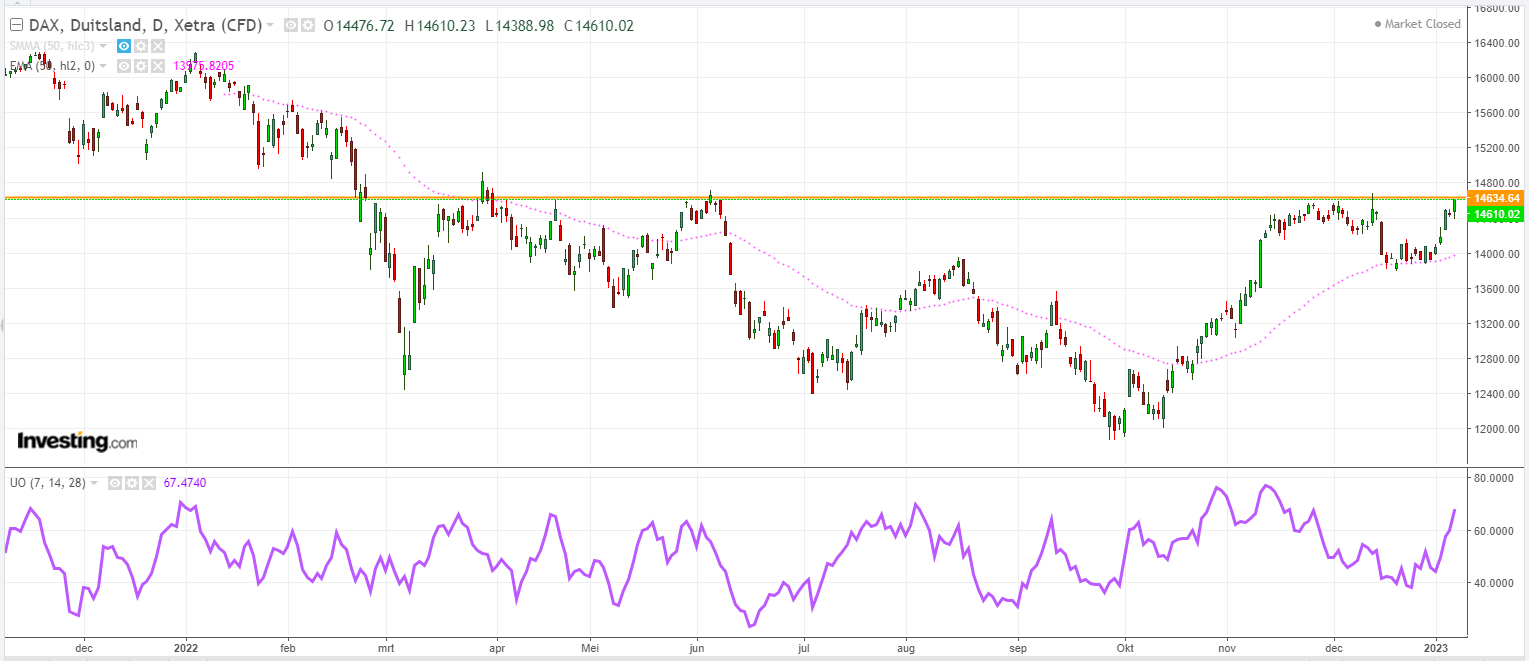
Task: Click the 12000.00 price axis label
Action: tap(1498, 429)
